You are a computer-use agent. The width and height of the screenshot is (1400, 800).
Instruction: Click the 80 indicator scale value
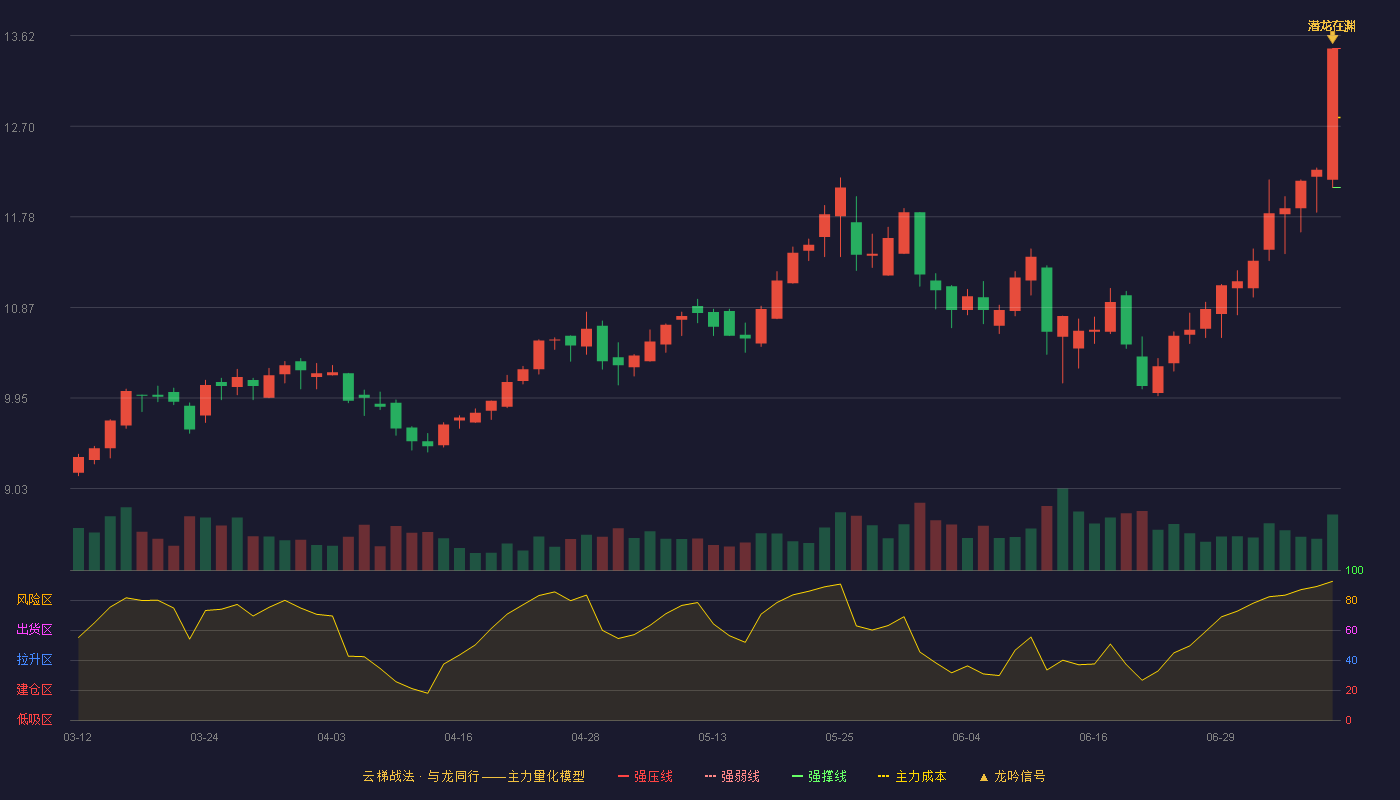pos(1351,600)
